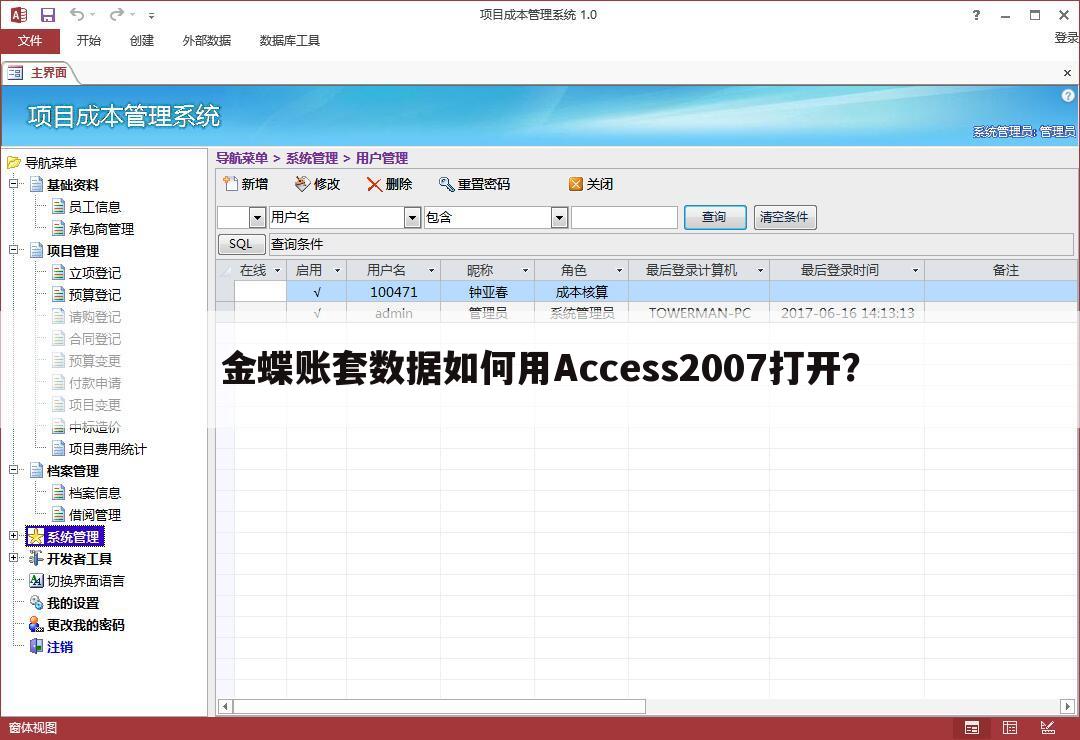Click the blue help icon in banner

(x=1068, y=96)
